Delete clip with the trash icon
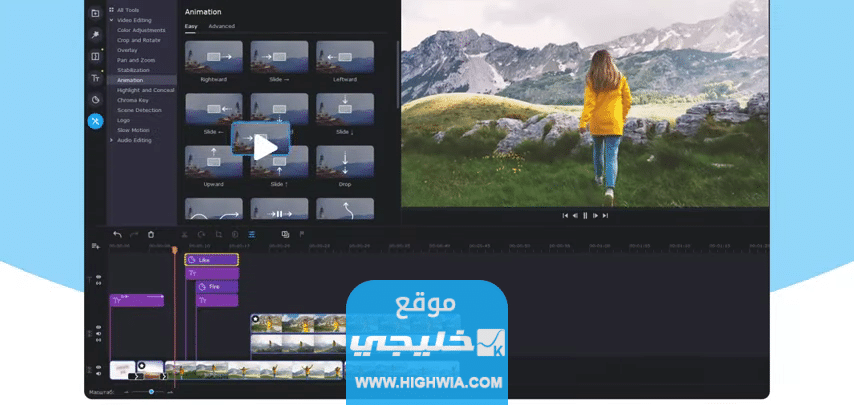Image resolution: width=854 pixels, height=405 pixels. (151, 235)
